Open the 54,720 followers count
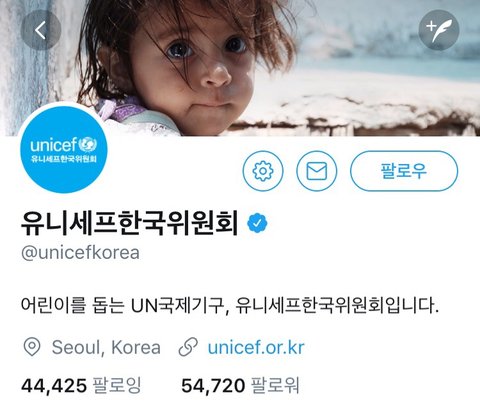 tap(213, 386)
